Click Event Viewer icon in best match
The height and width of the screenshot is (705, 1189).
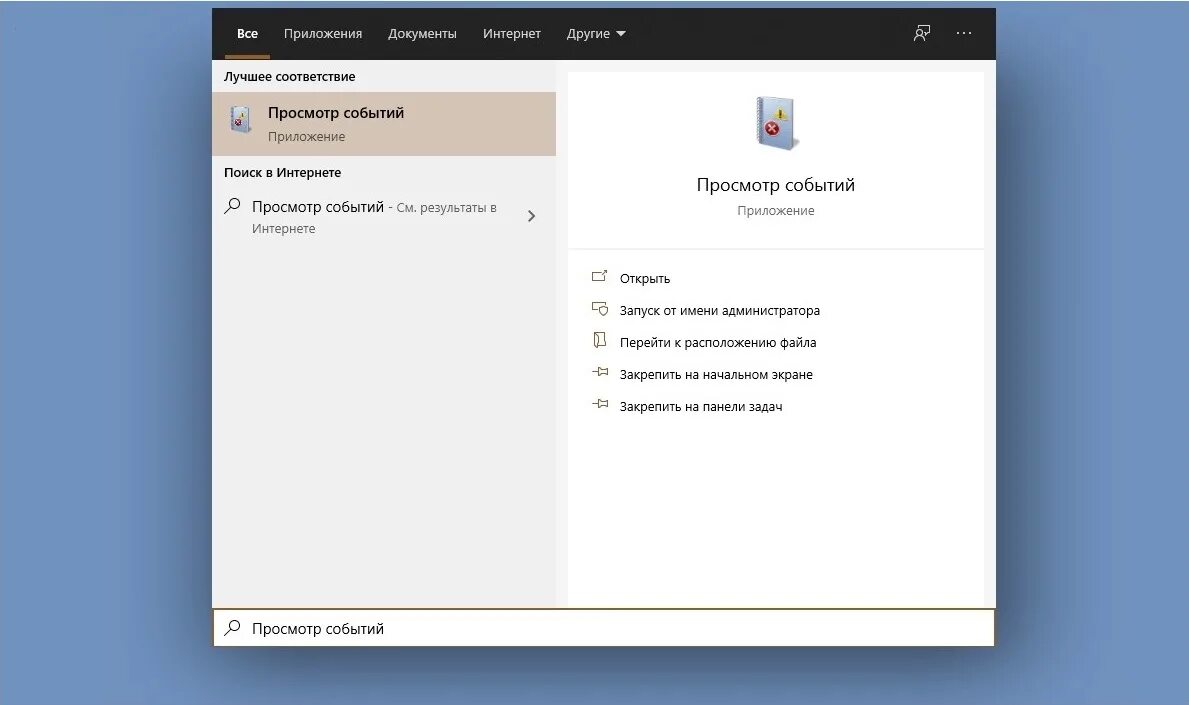pyautogui.click(x=240, y=120)
